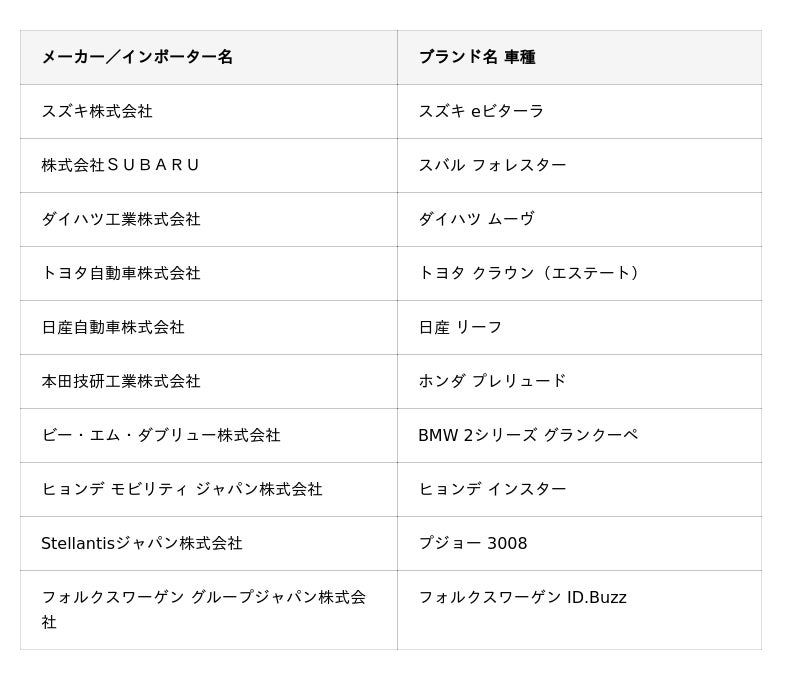Click the スバル フォレスター cell

point(492,165)
